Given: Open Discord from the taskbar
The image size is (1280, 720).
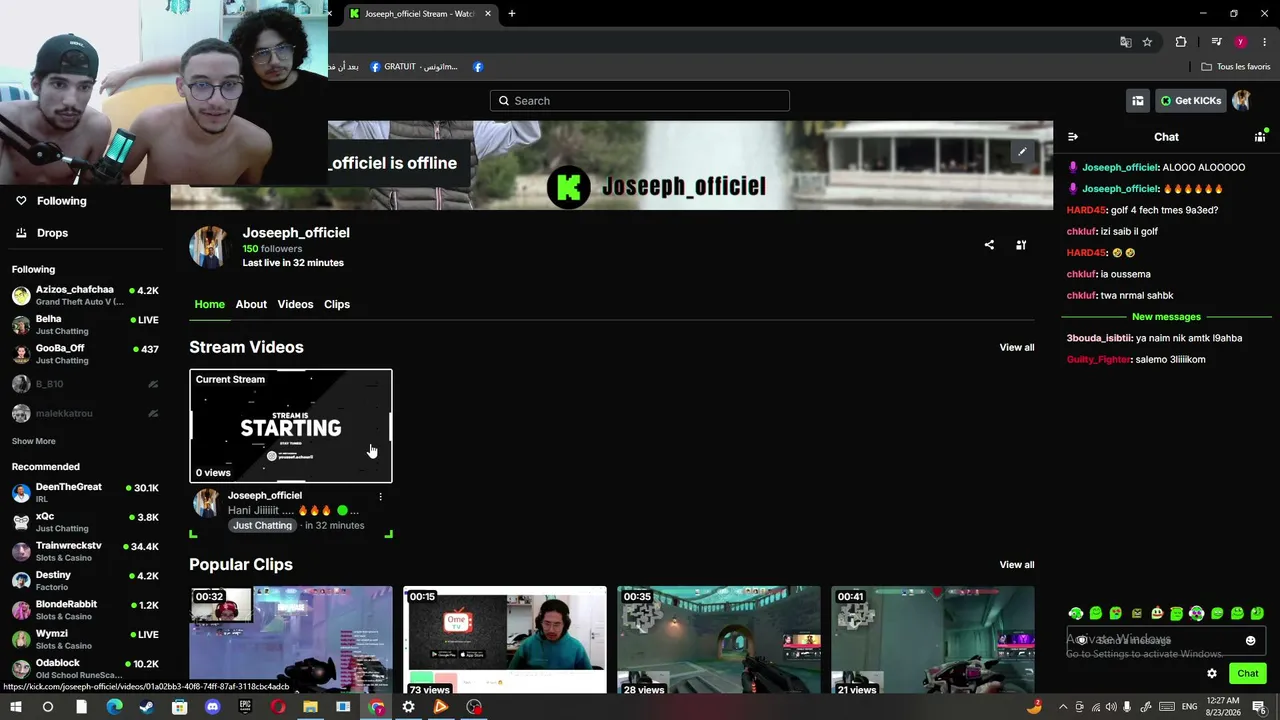Looking at the screenshot, I should click(x=212, y=707).
